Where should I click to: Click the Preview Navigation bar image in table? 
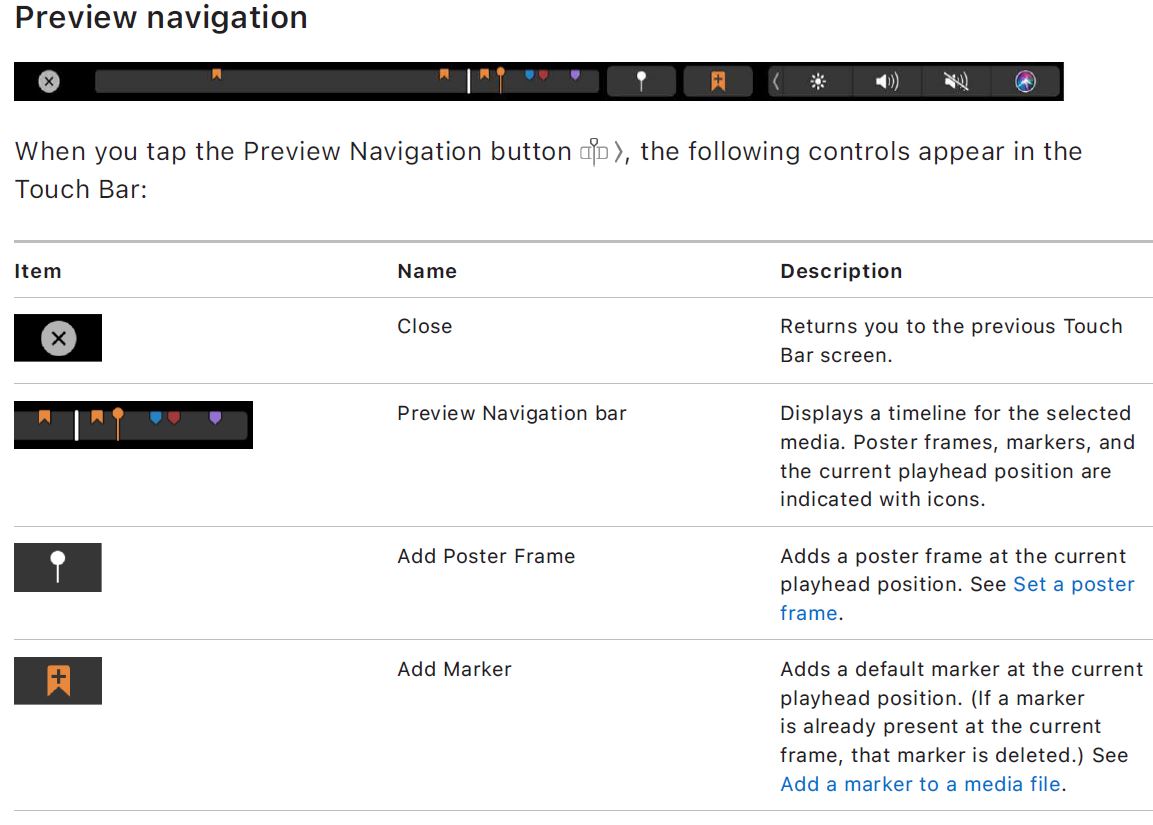133,425
